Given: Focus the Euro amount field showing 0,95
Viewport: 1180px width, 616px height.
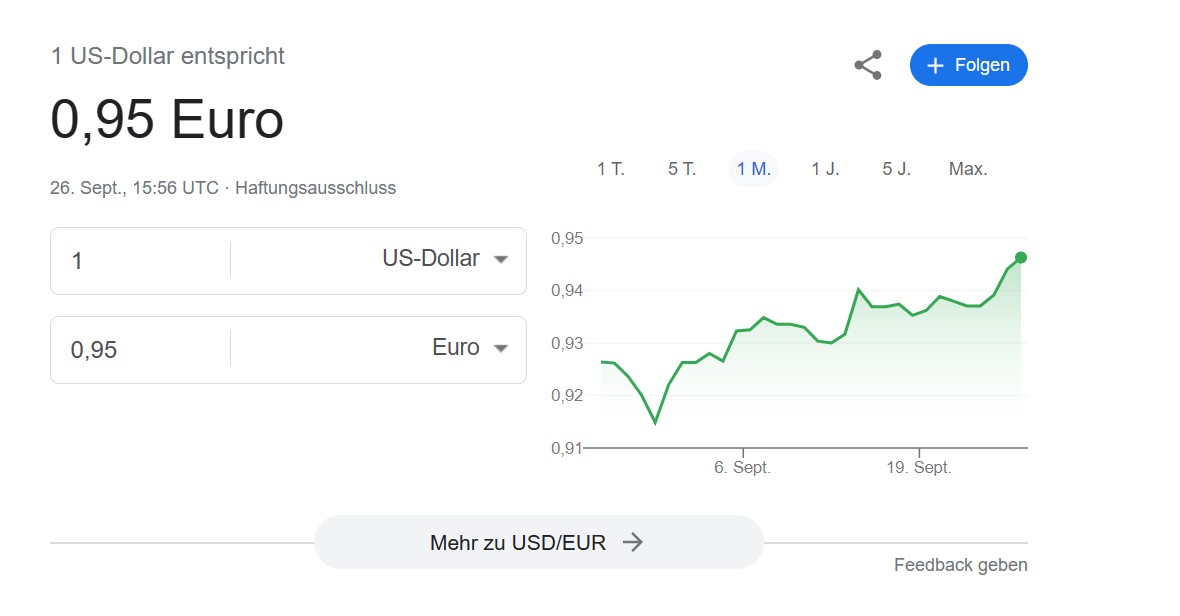Looking at the screenshot, I should coord(140,350).
